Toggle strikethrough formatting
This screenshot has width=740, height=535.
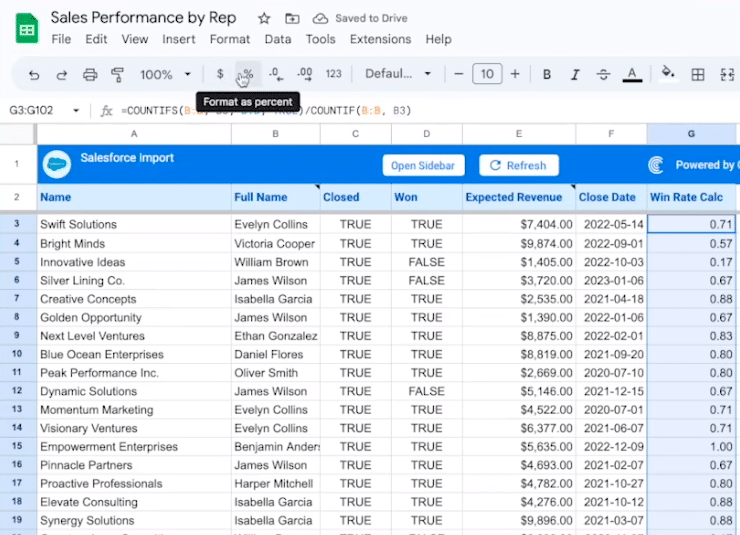click(603, 74)
